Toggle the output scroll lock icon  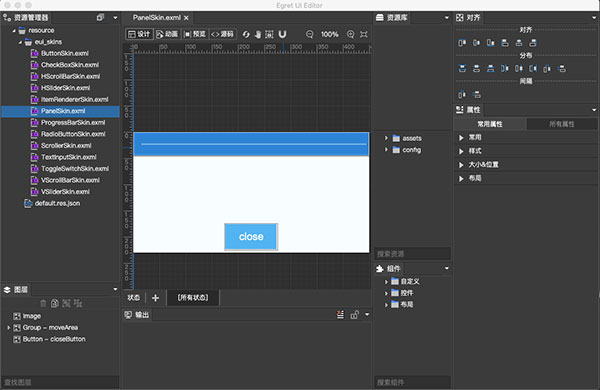pos(354,315)
